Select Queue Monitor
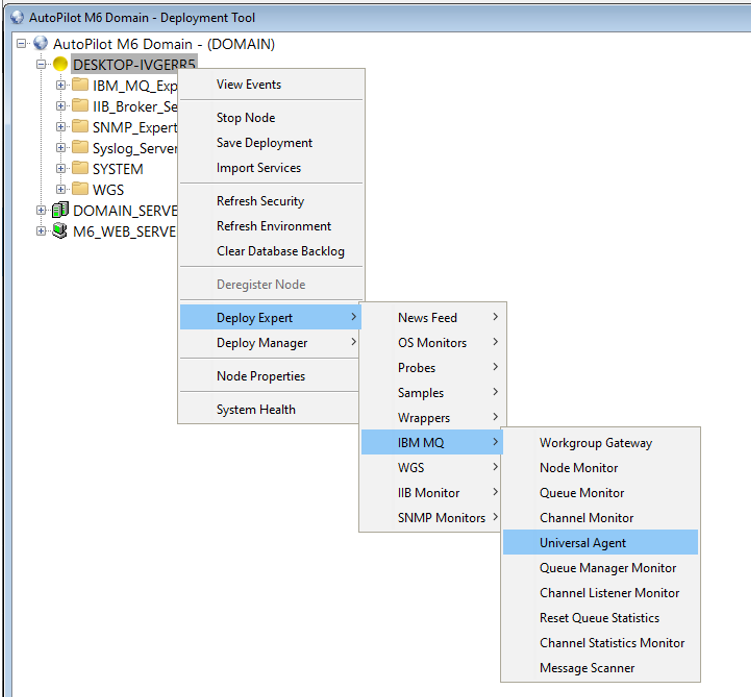The image size is (751, 697). tap(601, 492)
